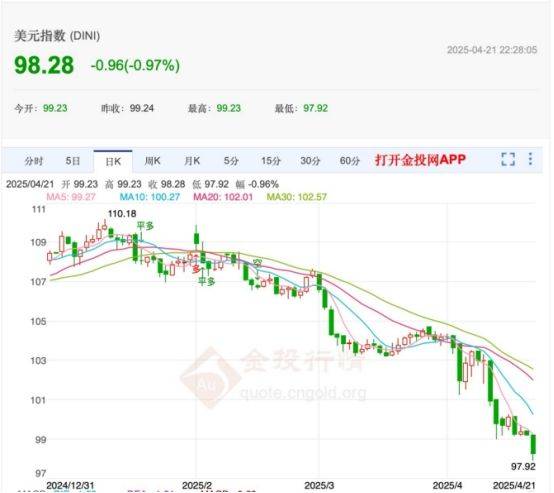Open the 打开金投网APP link
Image resolution: width=554 pixels, height=493 pixels.
pyautogui.click(x=420, y=160)
